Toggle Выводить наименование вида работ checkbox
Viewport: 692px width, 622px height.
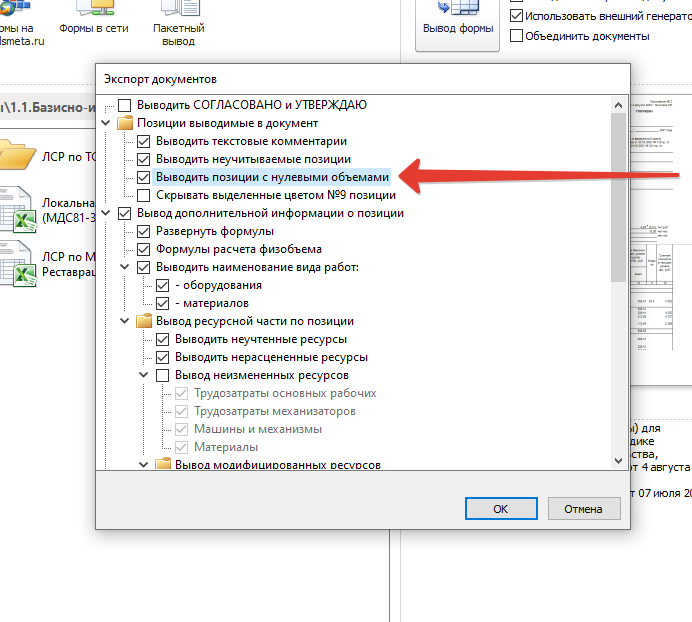[x=143, y=267]
